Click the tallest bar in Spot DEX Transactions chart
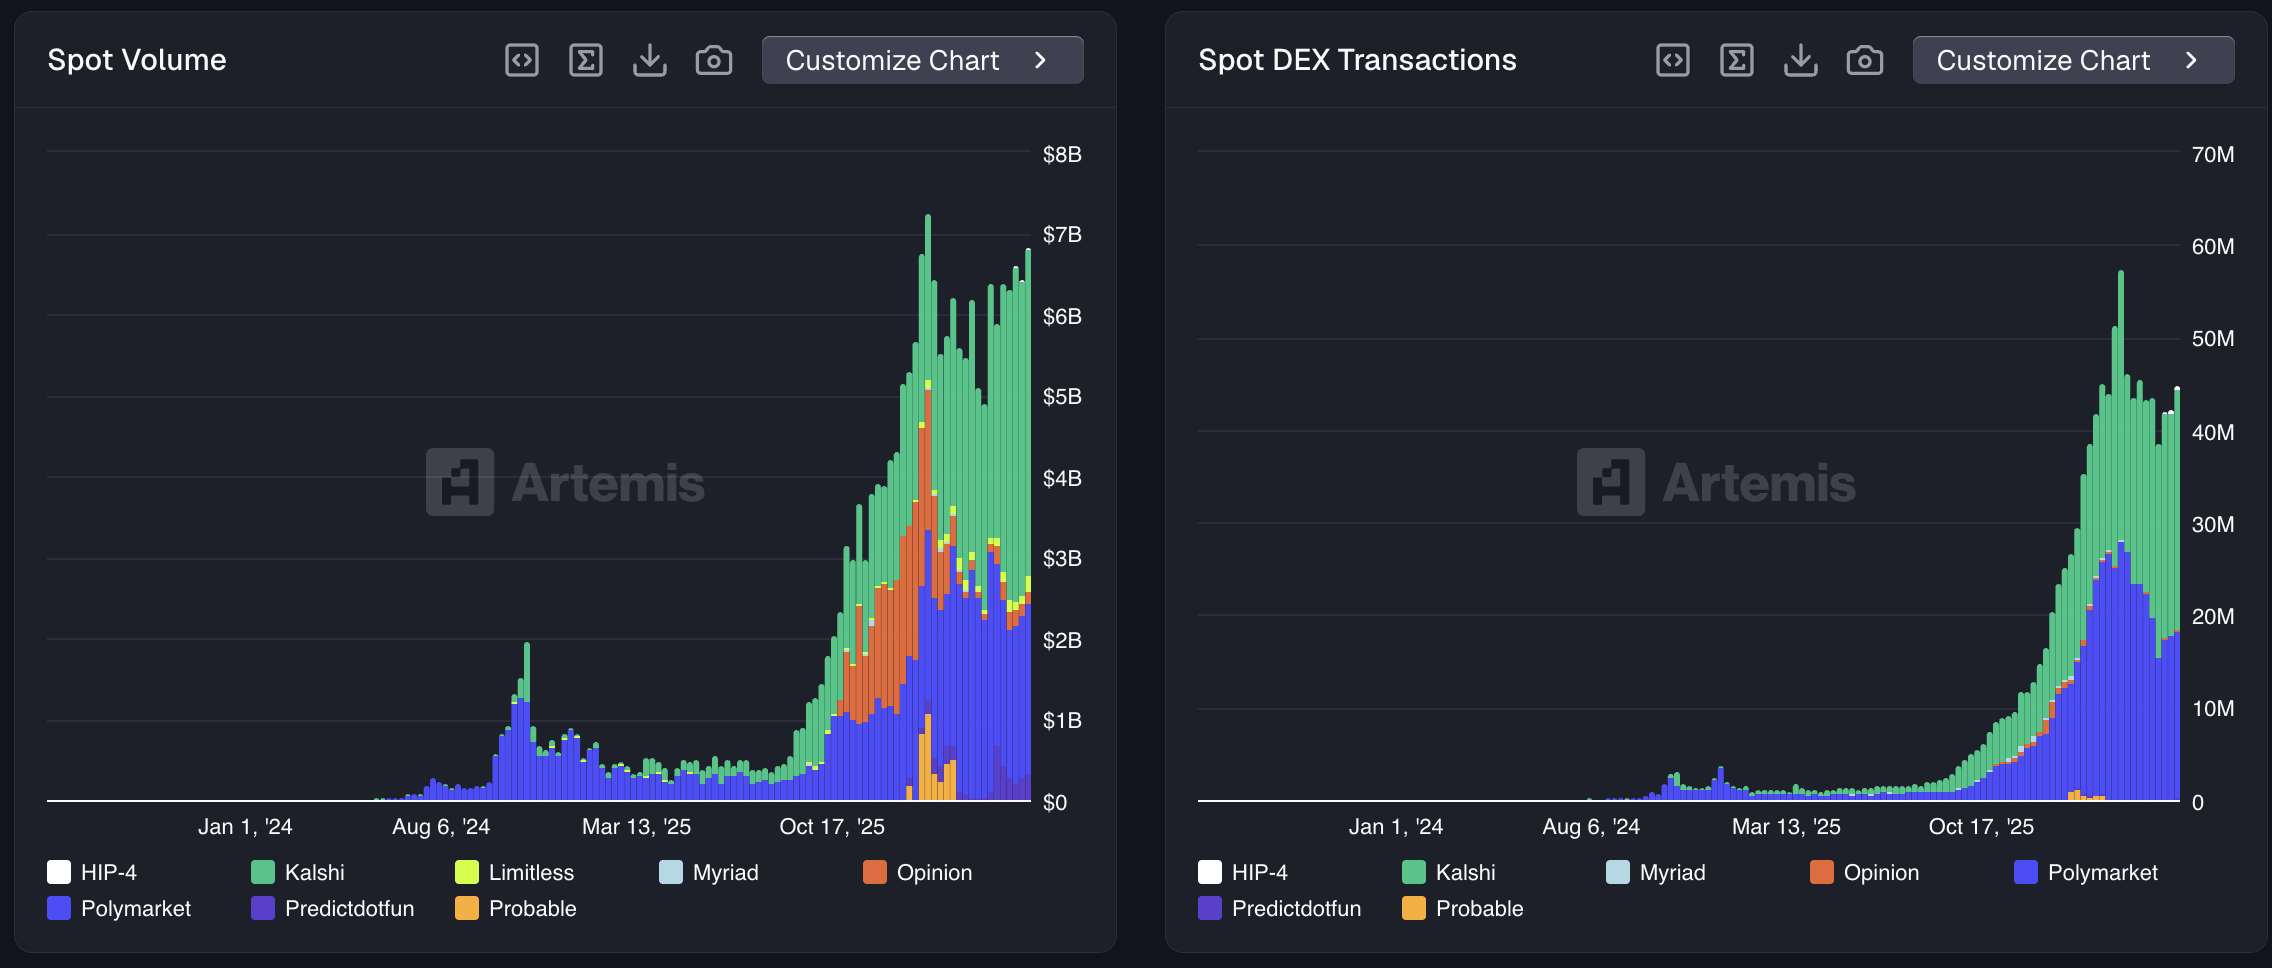 tap(2121, 535)
